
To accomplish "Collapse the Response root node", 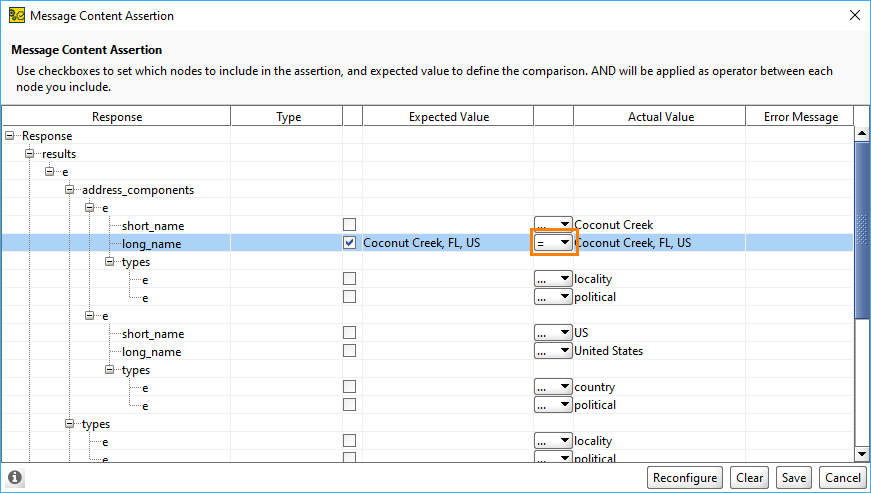I will tap(11, 136).
